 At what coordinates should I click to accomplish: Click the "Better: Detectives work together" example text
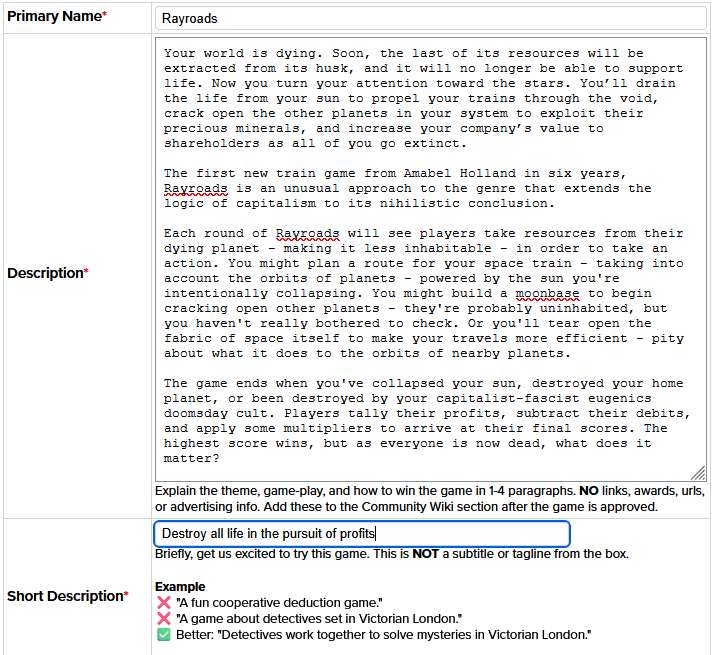click(x=383, y=635)
